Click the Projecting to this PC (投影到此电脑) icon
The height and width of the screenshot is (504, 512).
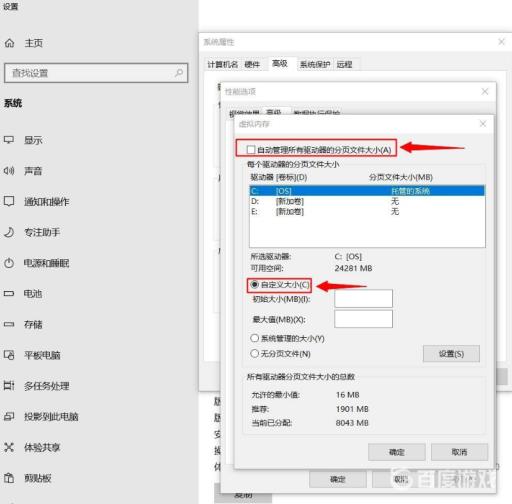pos(9,416)
